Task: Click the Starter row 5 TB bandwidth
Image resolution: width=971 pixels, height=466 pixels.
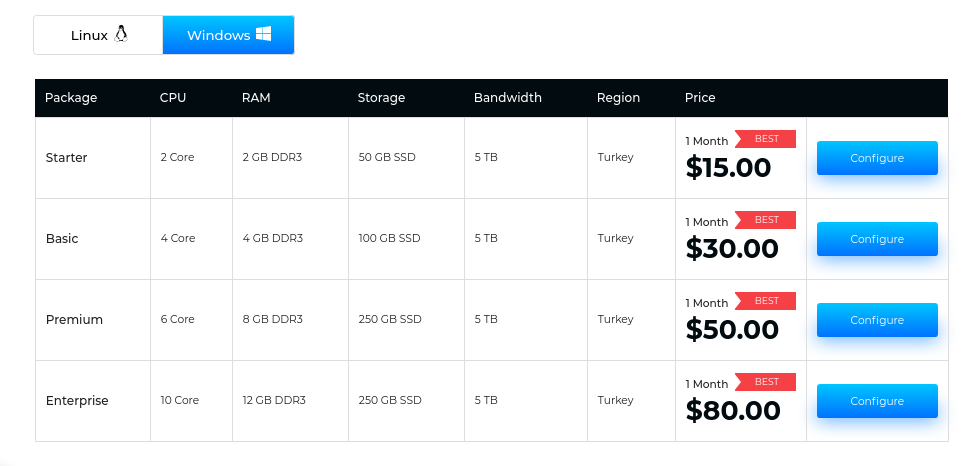Action: click(486, 157)
